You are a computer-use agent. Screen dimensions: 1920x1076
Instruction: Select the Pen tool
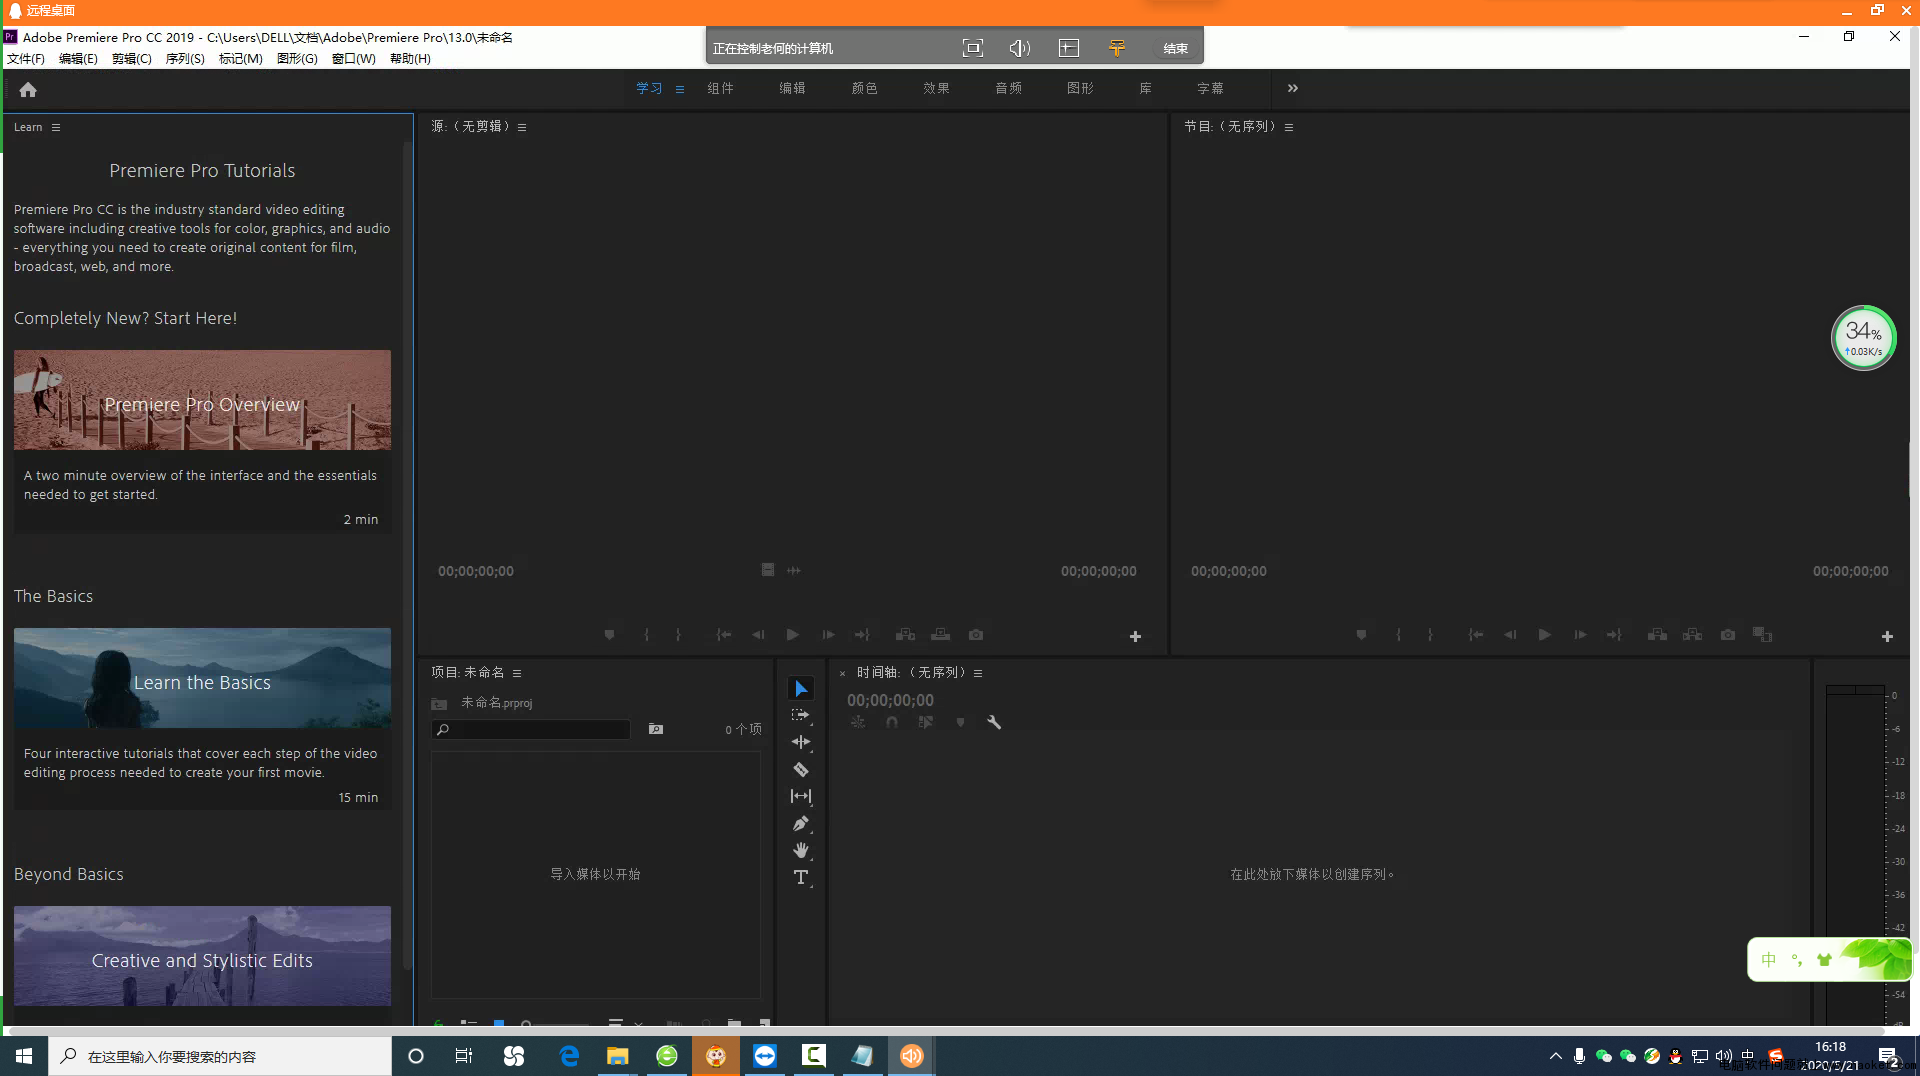click(801, 823)
